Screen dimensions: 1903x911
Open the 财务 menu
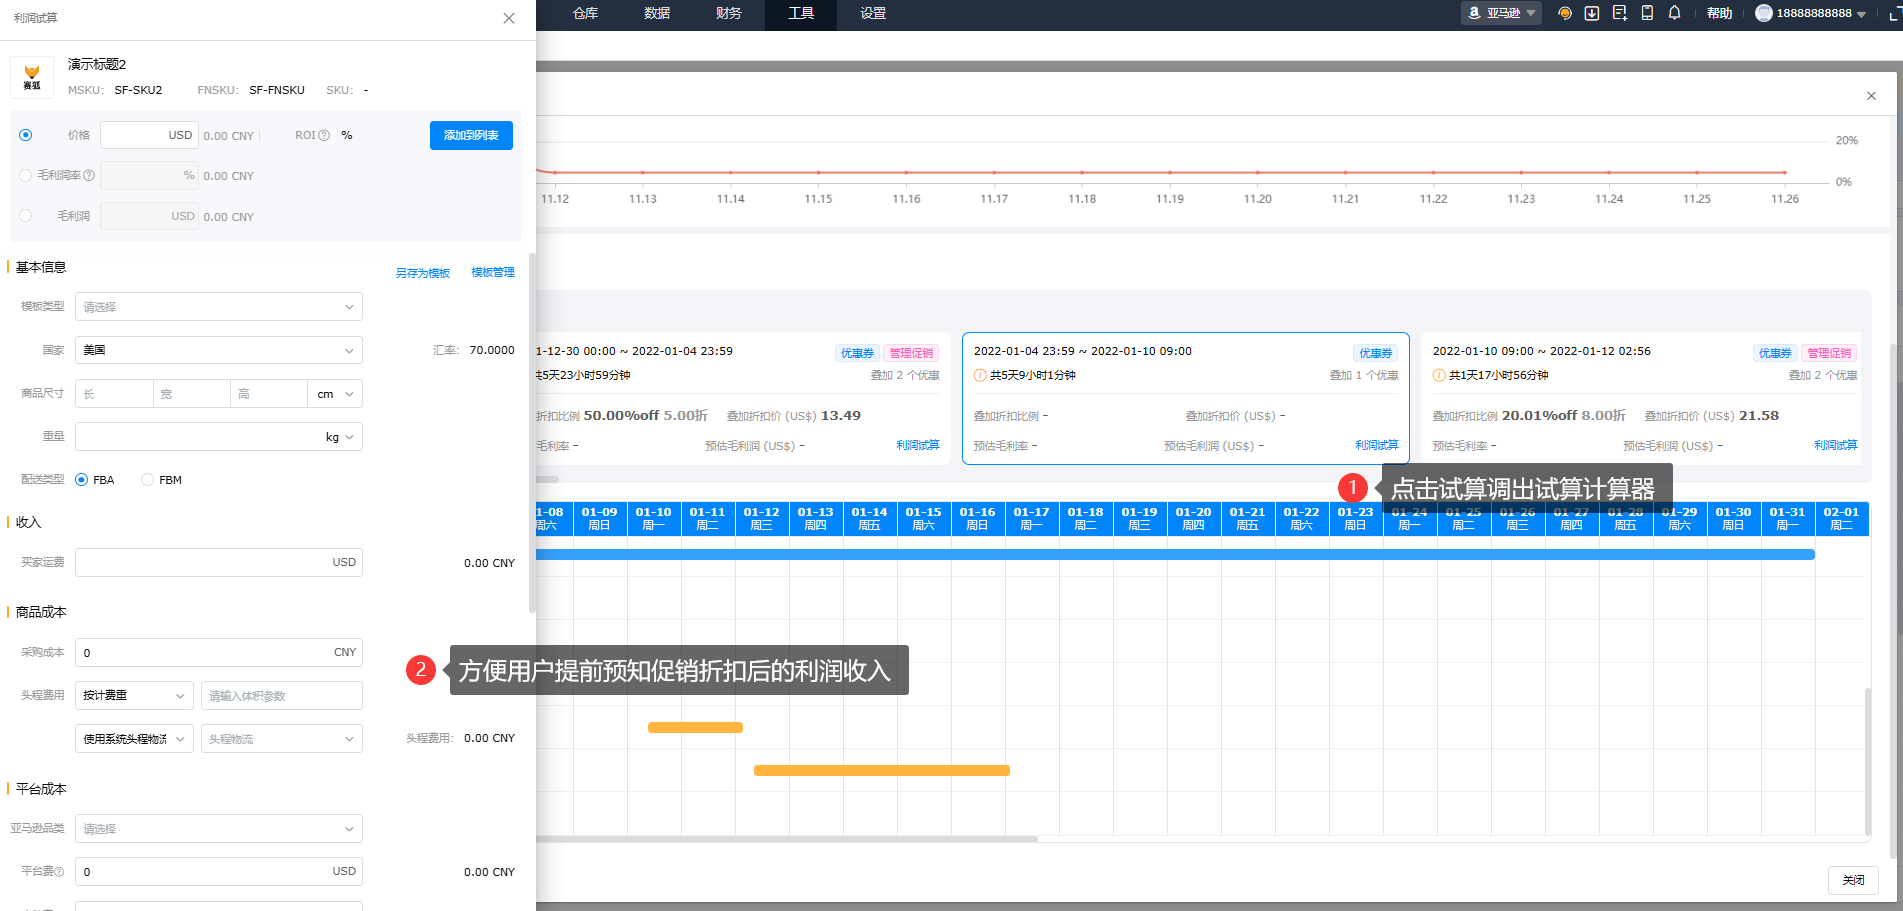[729, 14]
